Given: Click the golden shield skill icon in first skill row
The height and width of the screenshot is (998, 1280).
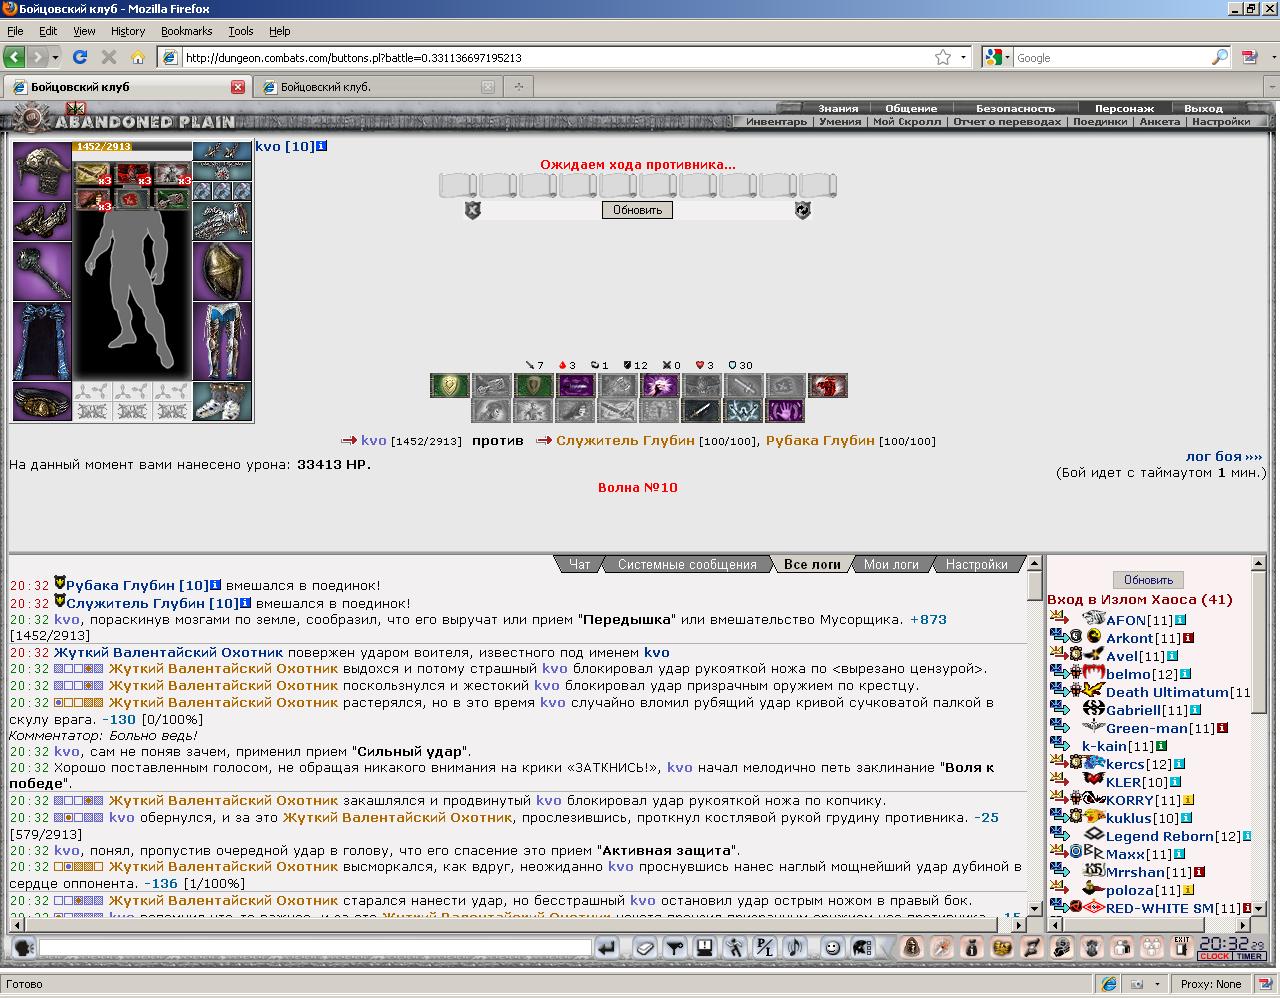Looking at the screenshot, I should click(x=450, y=385).
